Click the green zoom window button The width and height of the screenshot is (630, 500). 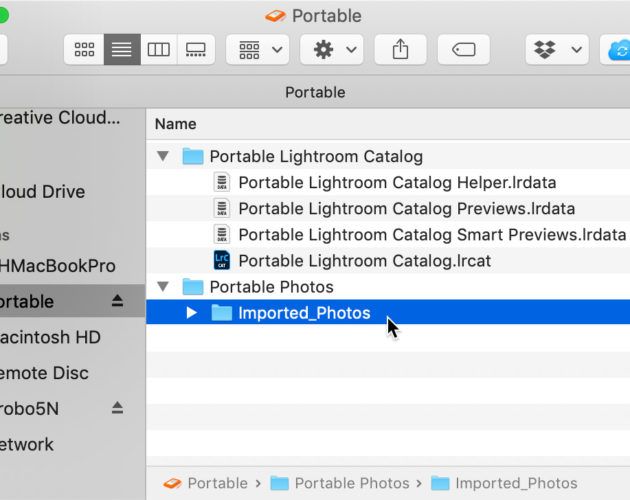coord(3,16)
